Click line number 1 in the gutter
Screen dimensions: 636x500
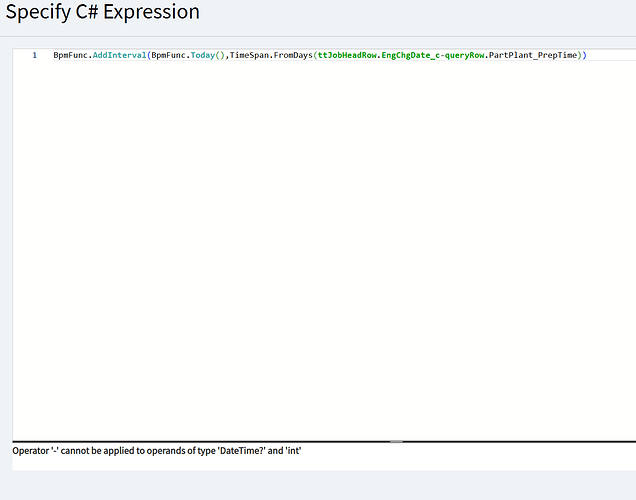point(34,55)
